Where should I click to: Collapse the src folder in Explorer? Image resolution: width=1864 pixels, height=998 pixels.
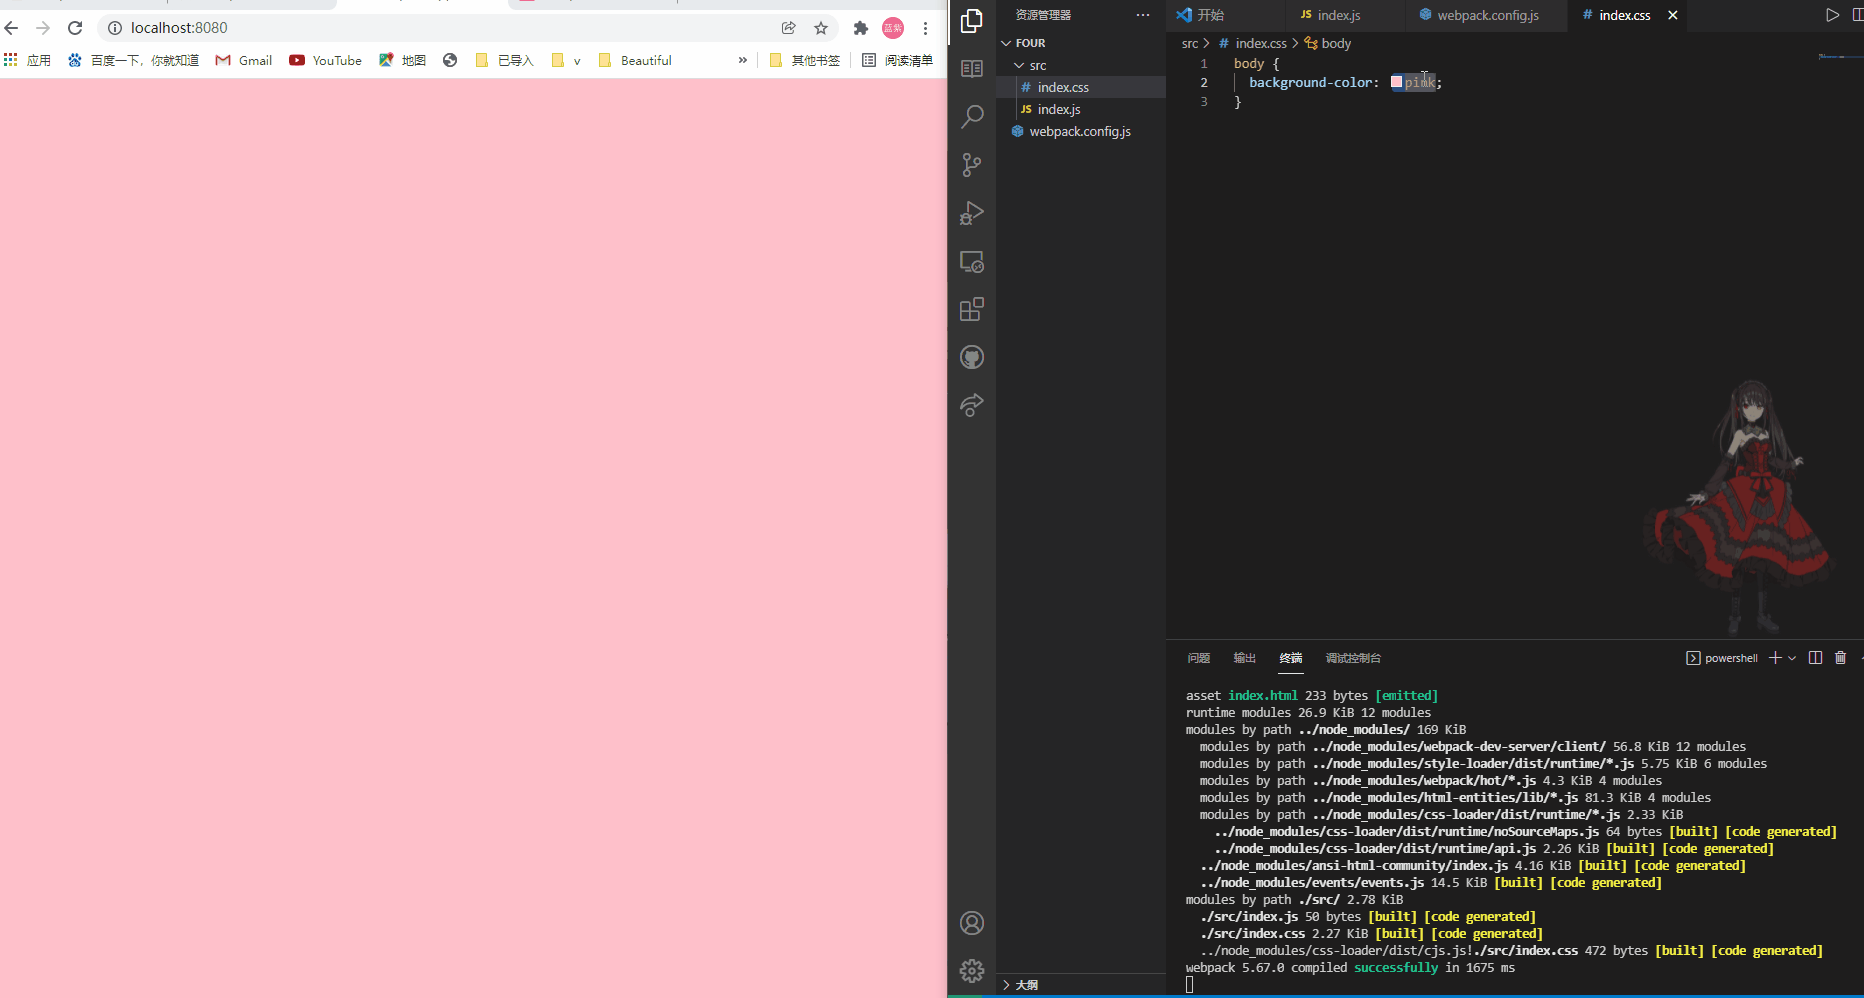click(x=1021, y=64)
